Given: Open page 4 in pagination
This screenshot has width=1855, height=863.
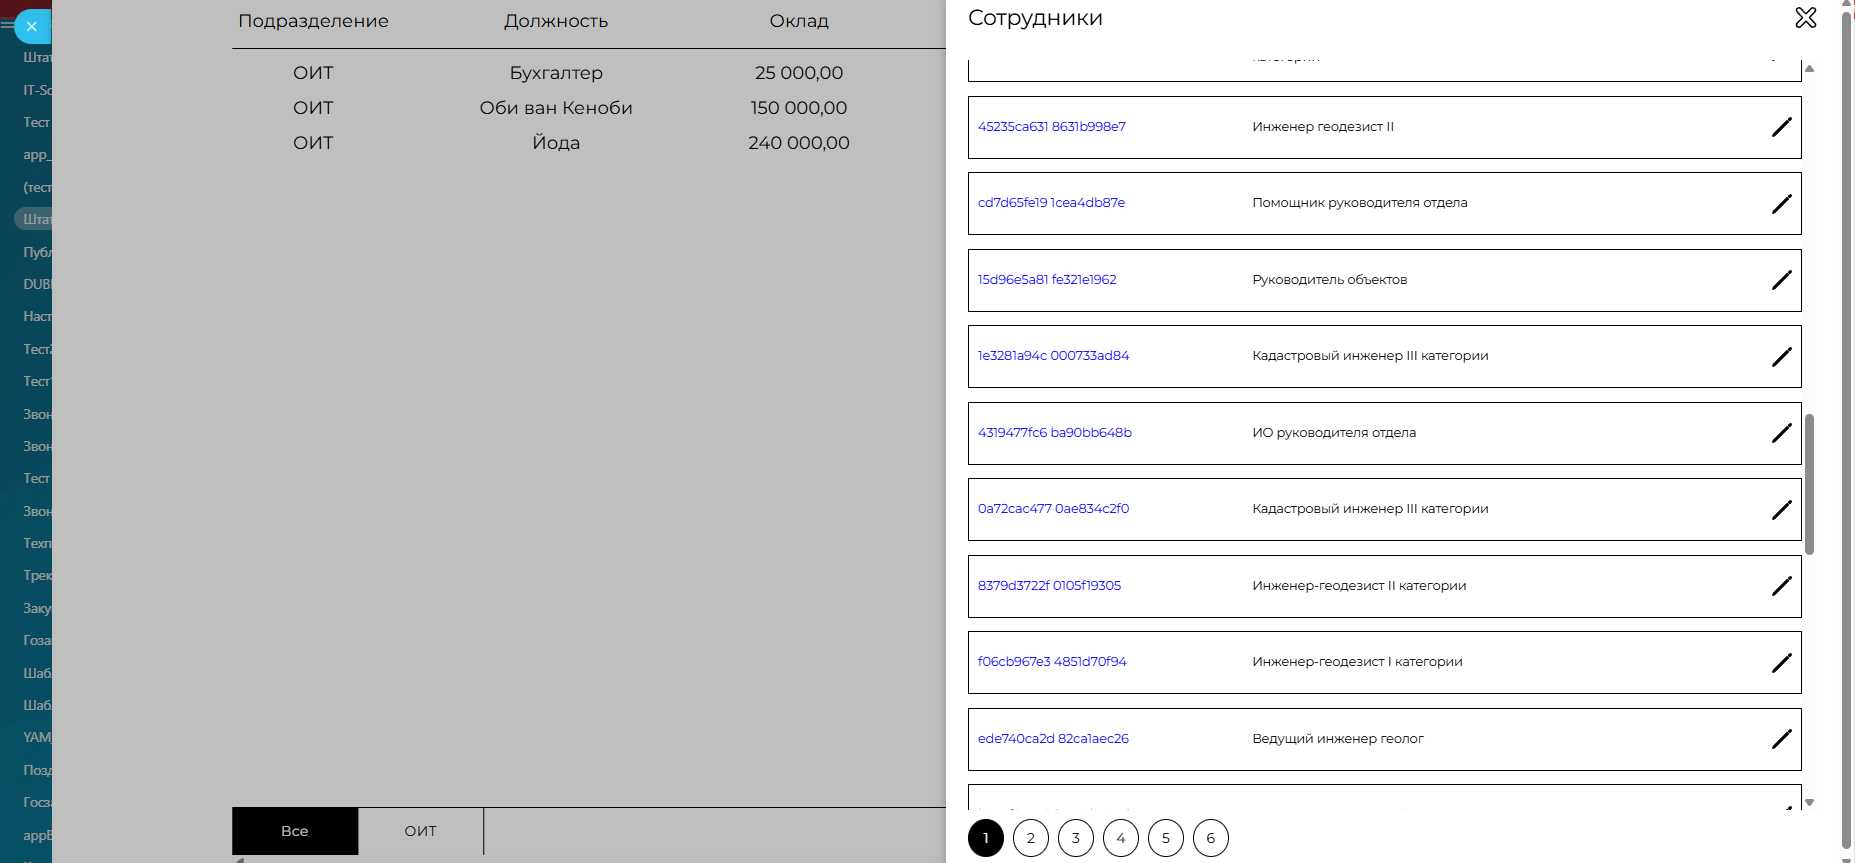Looking at the screenshot, I should (x=1120, y=838).
